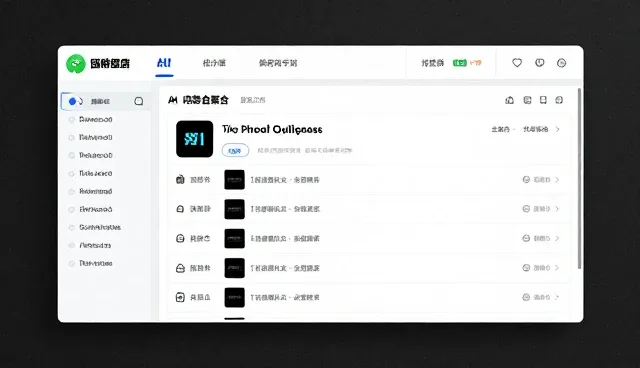Select the radio of the third sidebar item
The image size is (640, 368).
click(72, 137)
